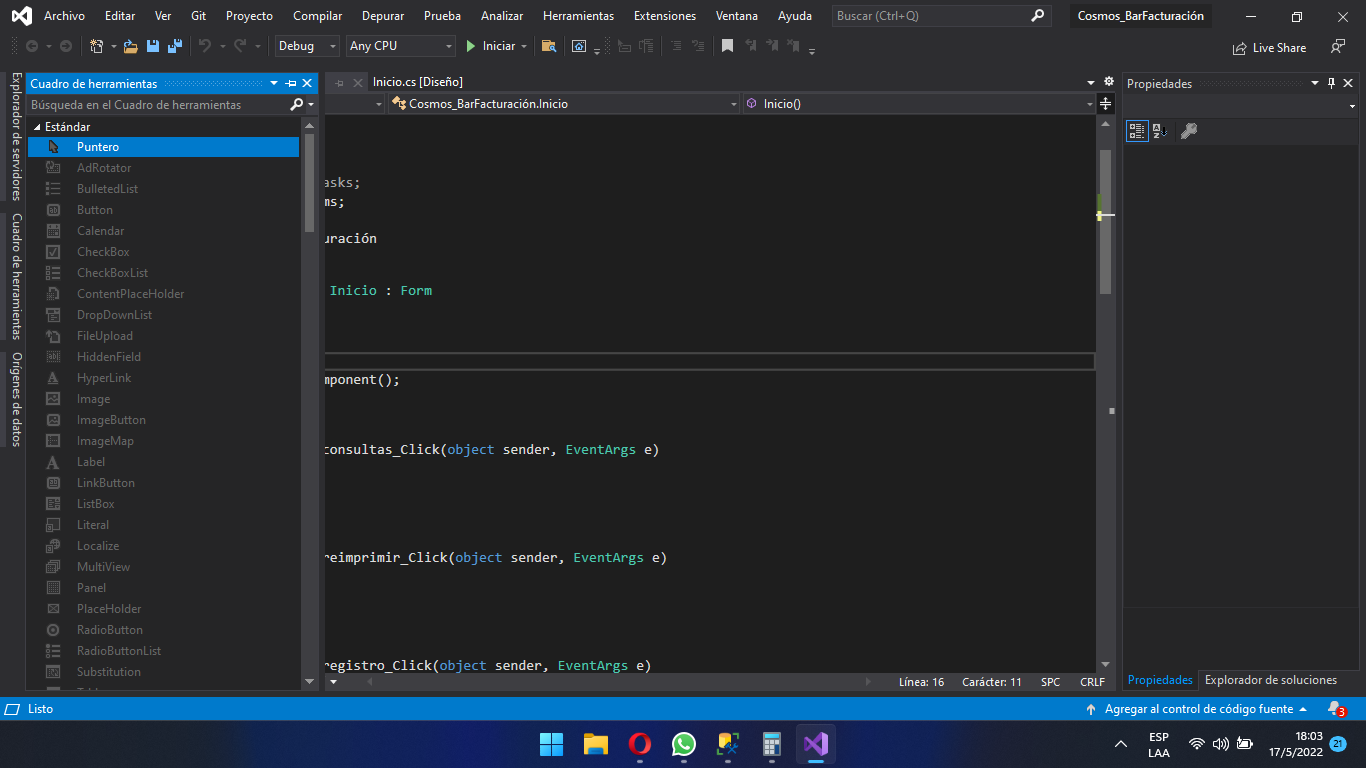Click the New Project toolbar icon
Image resolution: width=1366 pixels, height=768 pixels.
(x=96, y=46)
